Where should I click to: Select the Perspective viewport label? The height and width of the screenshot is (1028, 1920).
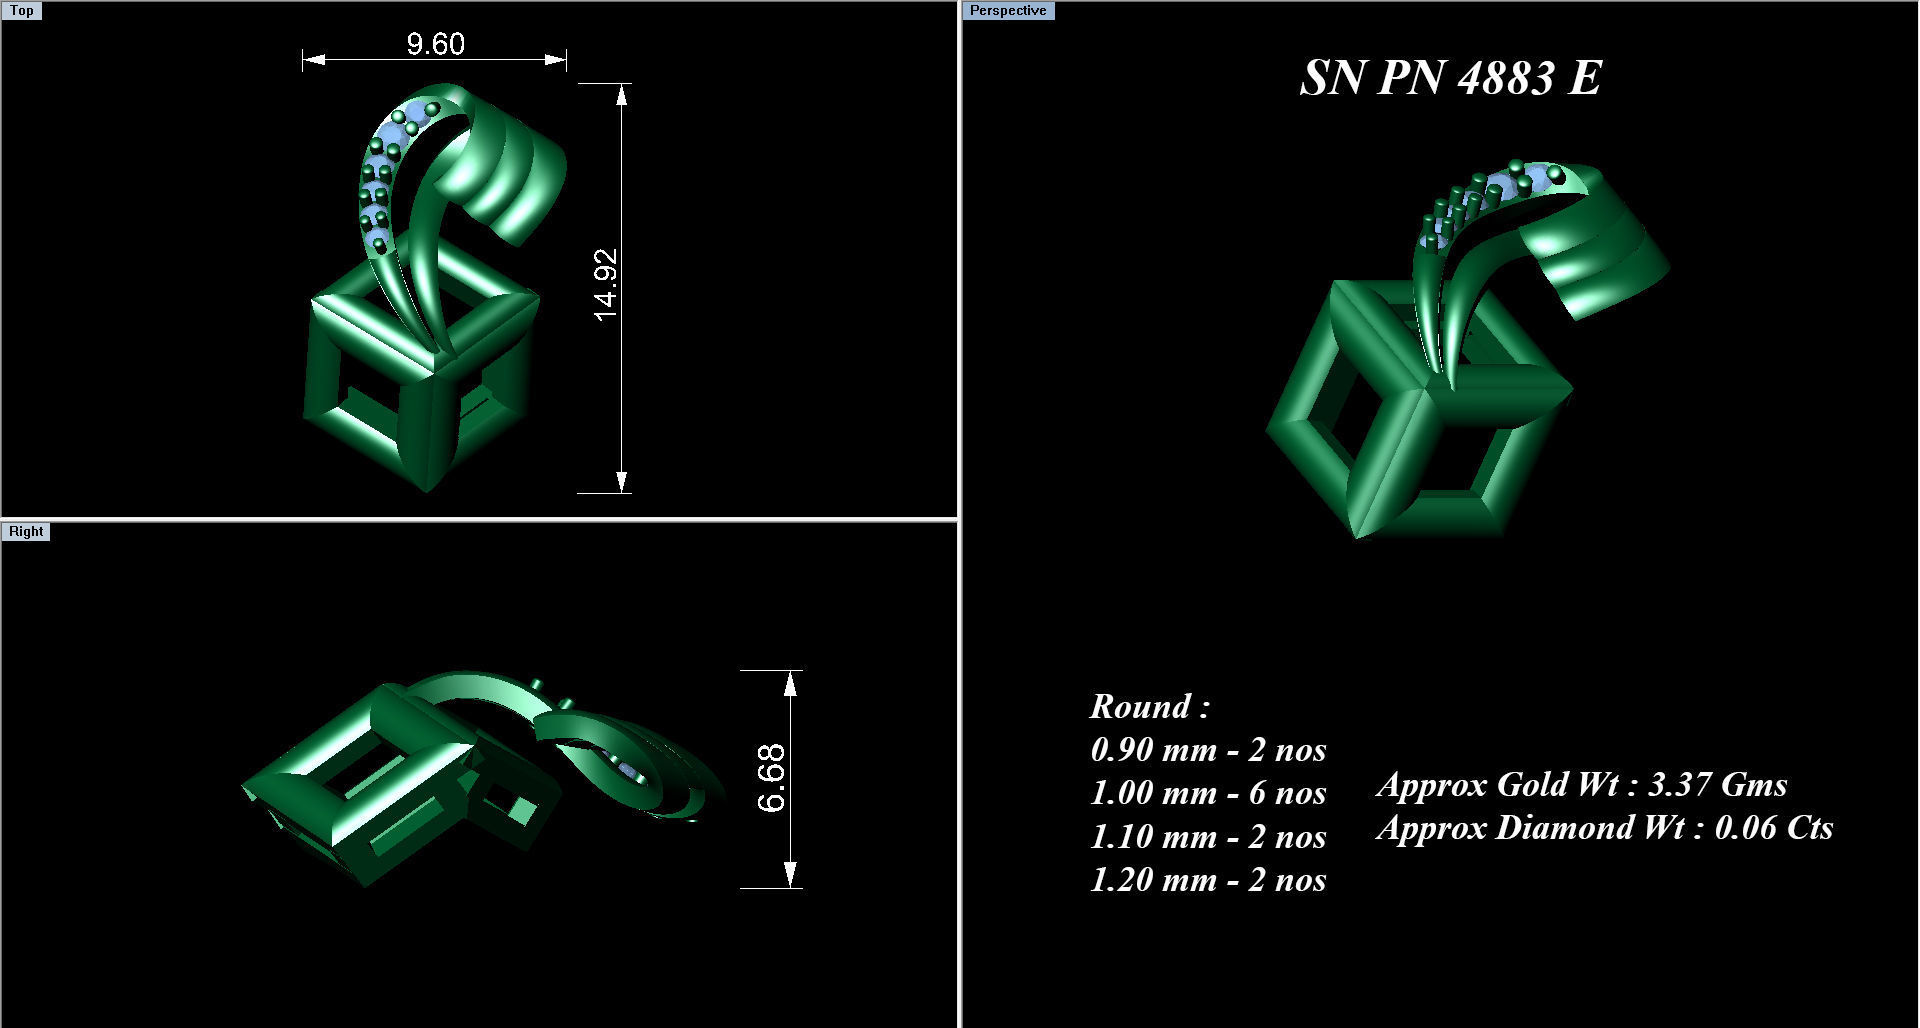[1008, 11]
